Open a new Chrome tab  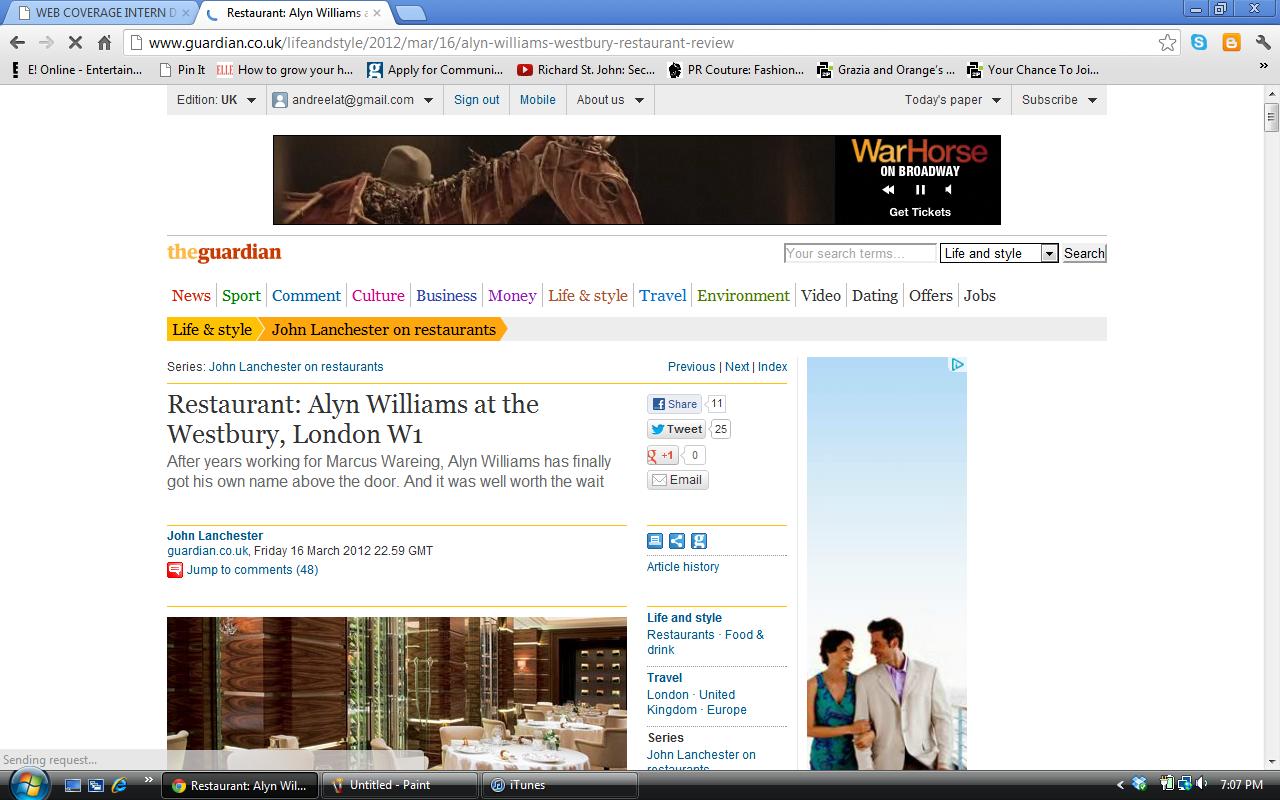410,13
